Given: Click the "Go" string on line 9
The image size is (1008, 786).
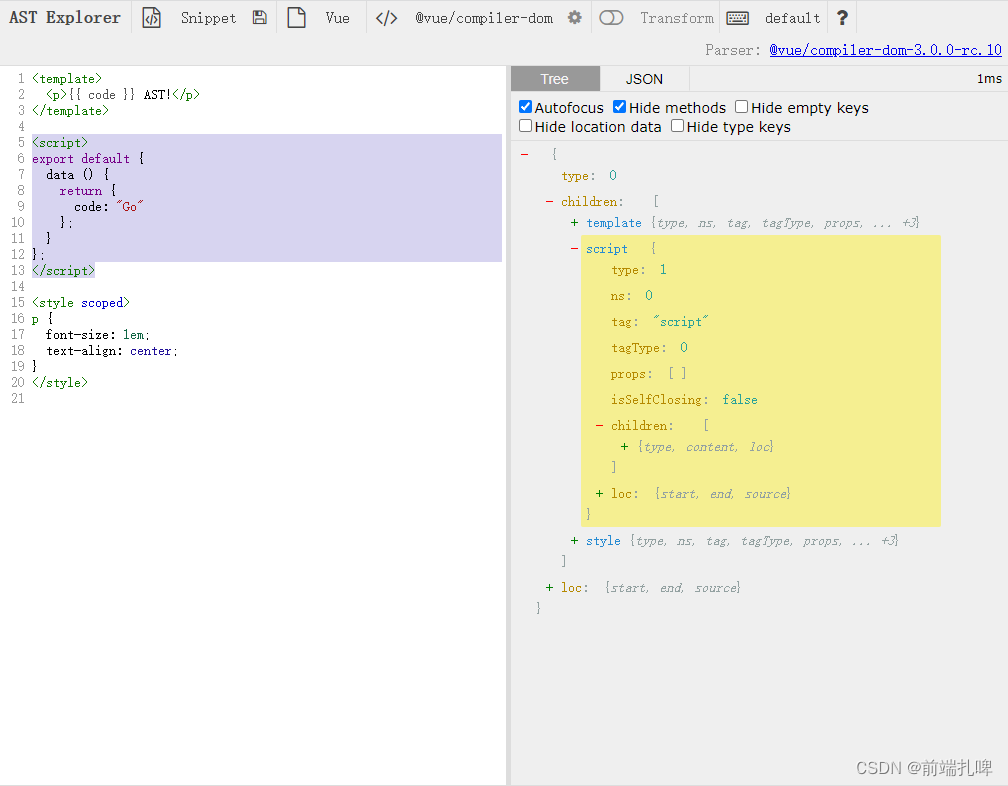Looking at the screenshot, I should pos(129,206).
